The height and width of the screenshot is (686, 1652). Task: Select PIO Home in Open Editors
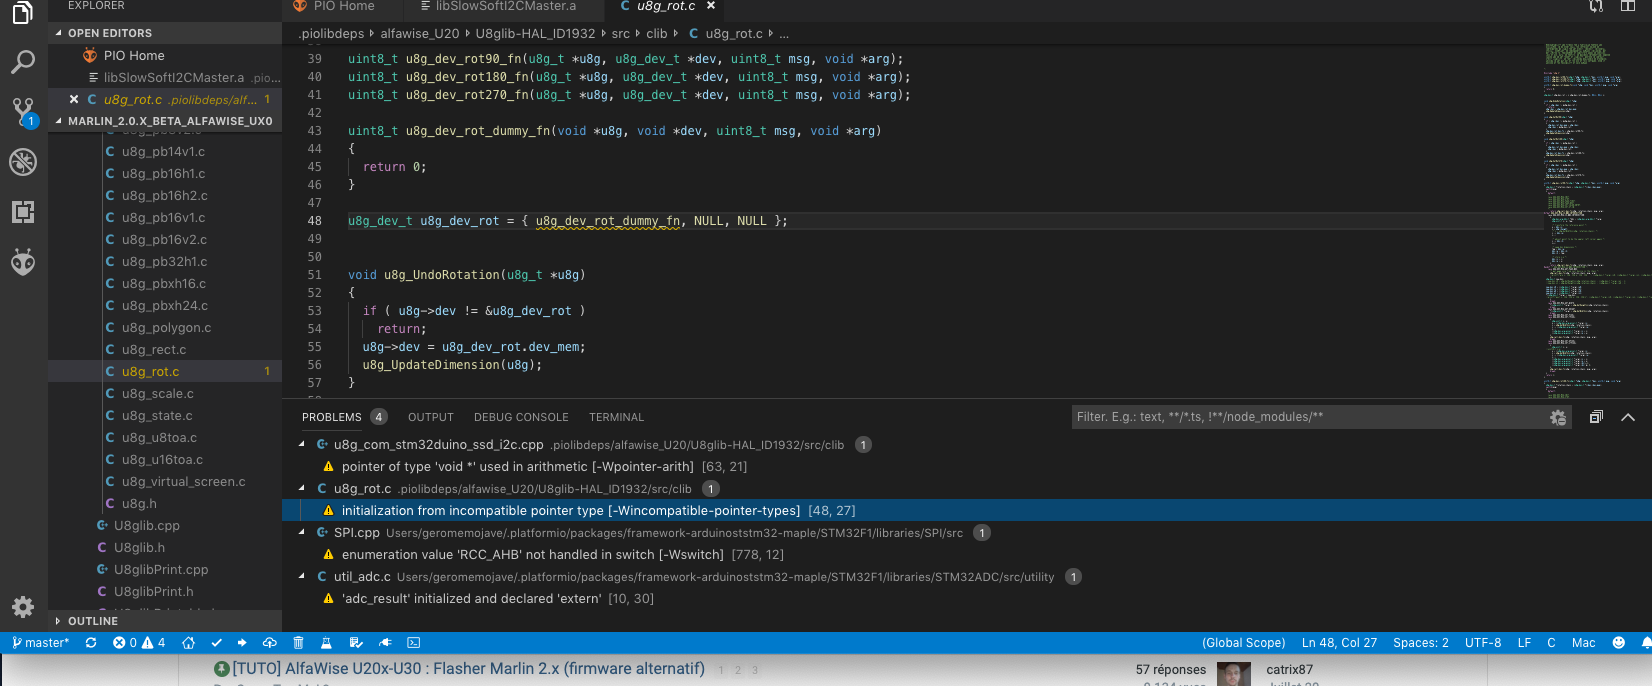point(166,56)
